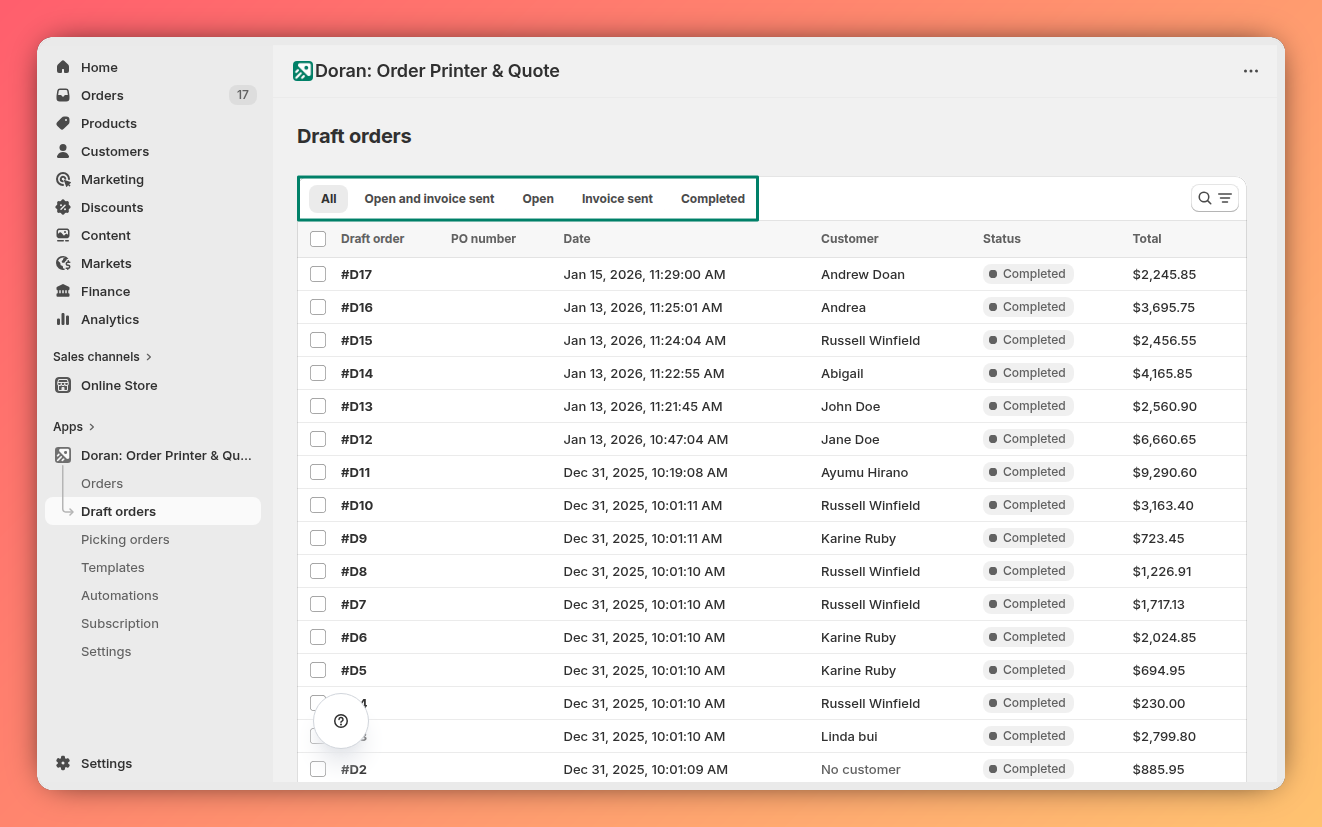The height and width of the screenshot is (827, 1322).
Task: Click the Customers person icon
Action: click(x=63, y=151)
